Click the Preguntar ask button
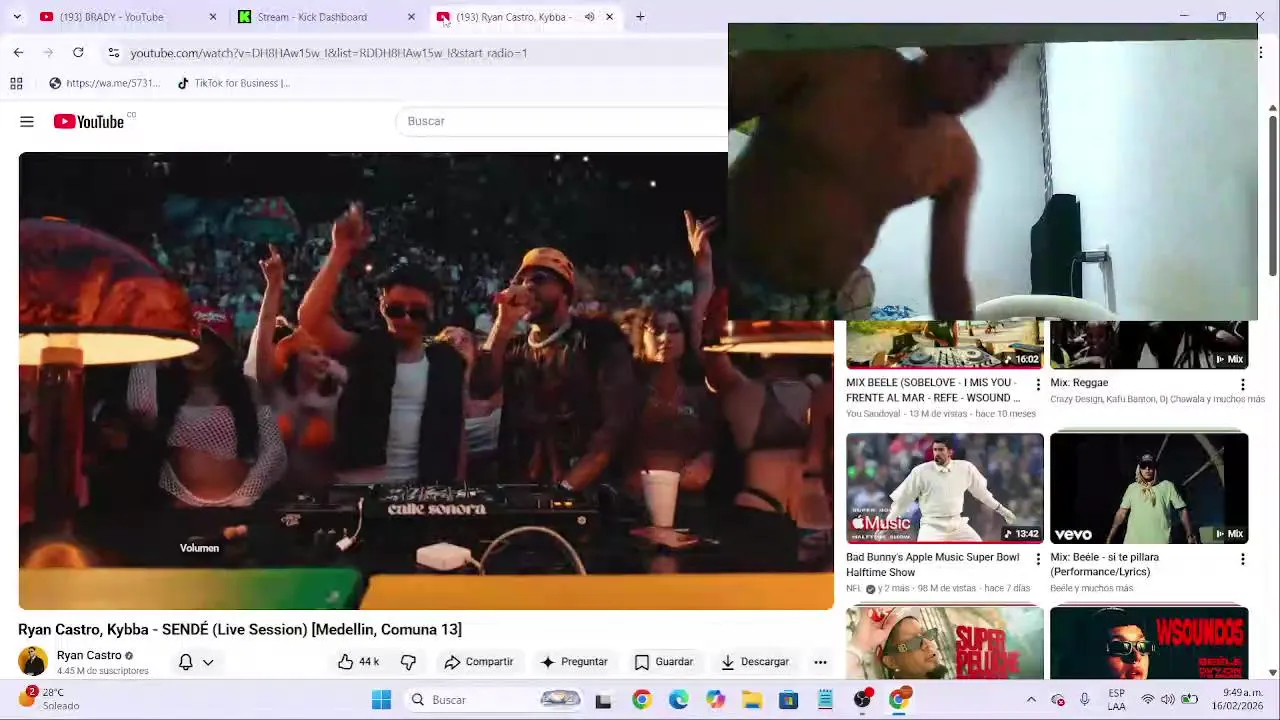The width and height of the screenshot is (1280, 720). point(574,662)
